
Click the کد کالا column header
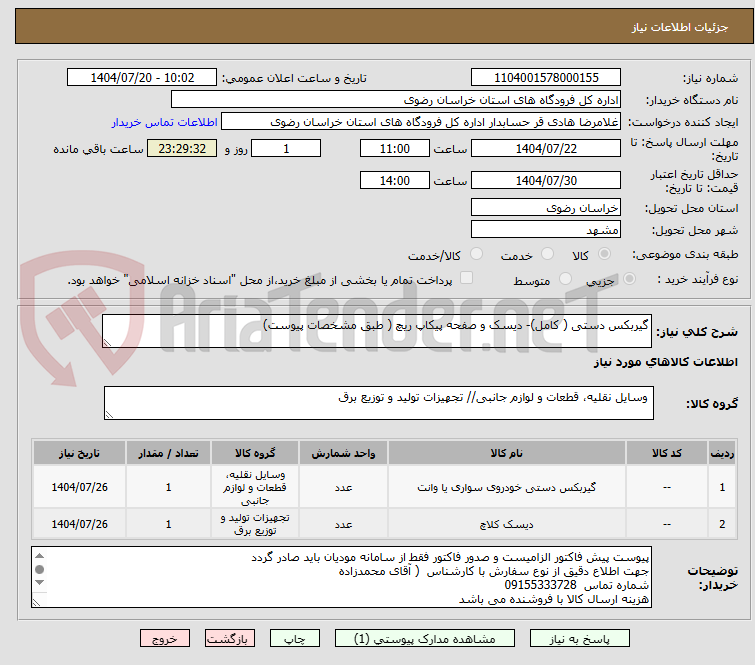[667, 453]
